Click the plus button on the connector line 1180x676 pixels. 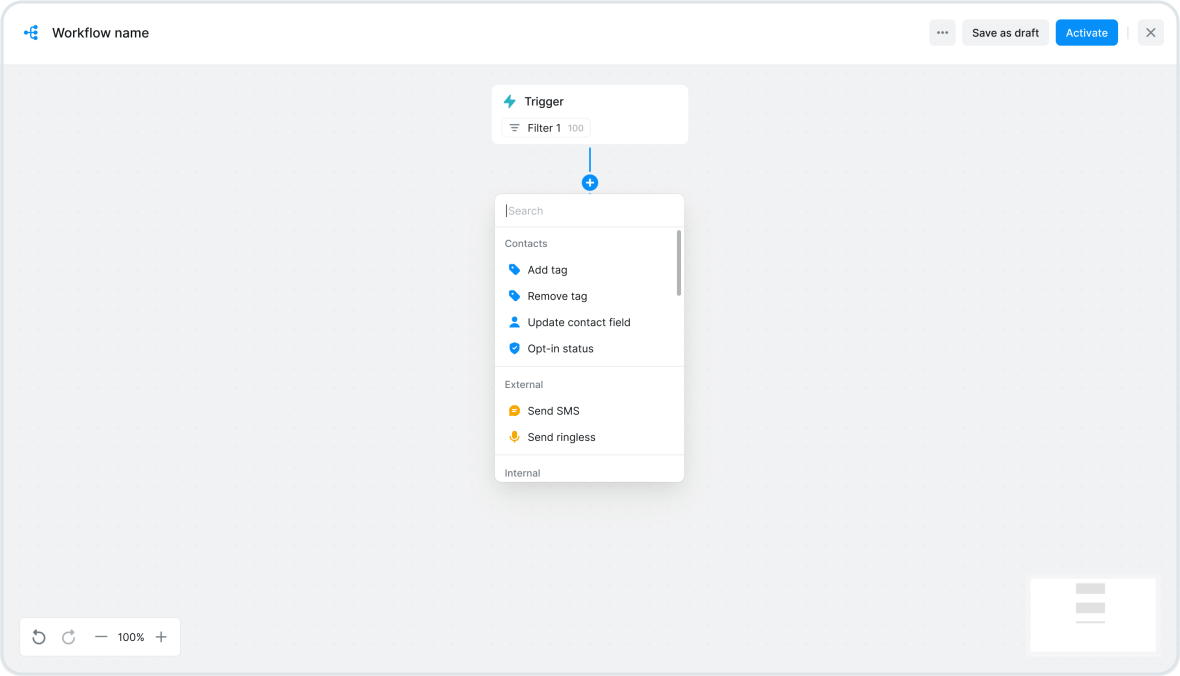[x=590, y=182]
